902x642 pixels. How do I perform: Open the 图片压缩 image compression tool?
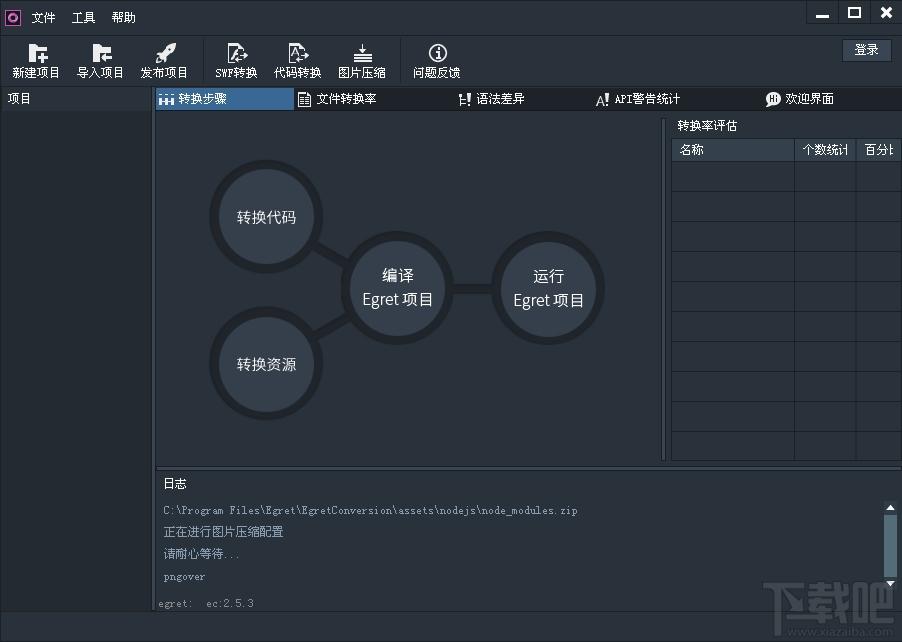coord(362,60)
